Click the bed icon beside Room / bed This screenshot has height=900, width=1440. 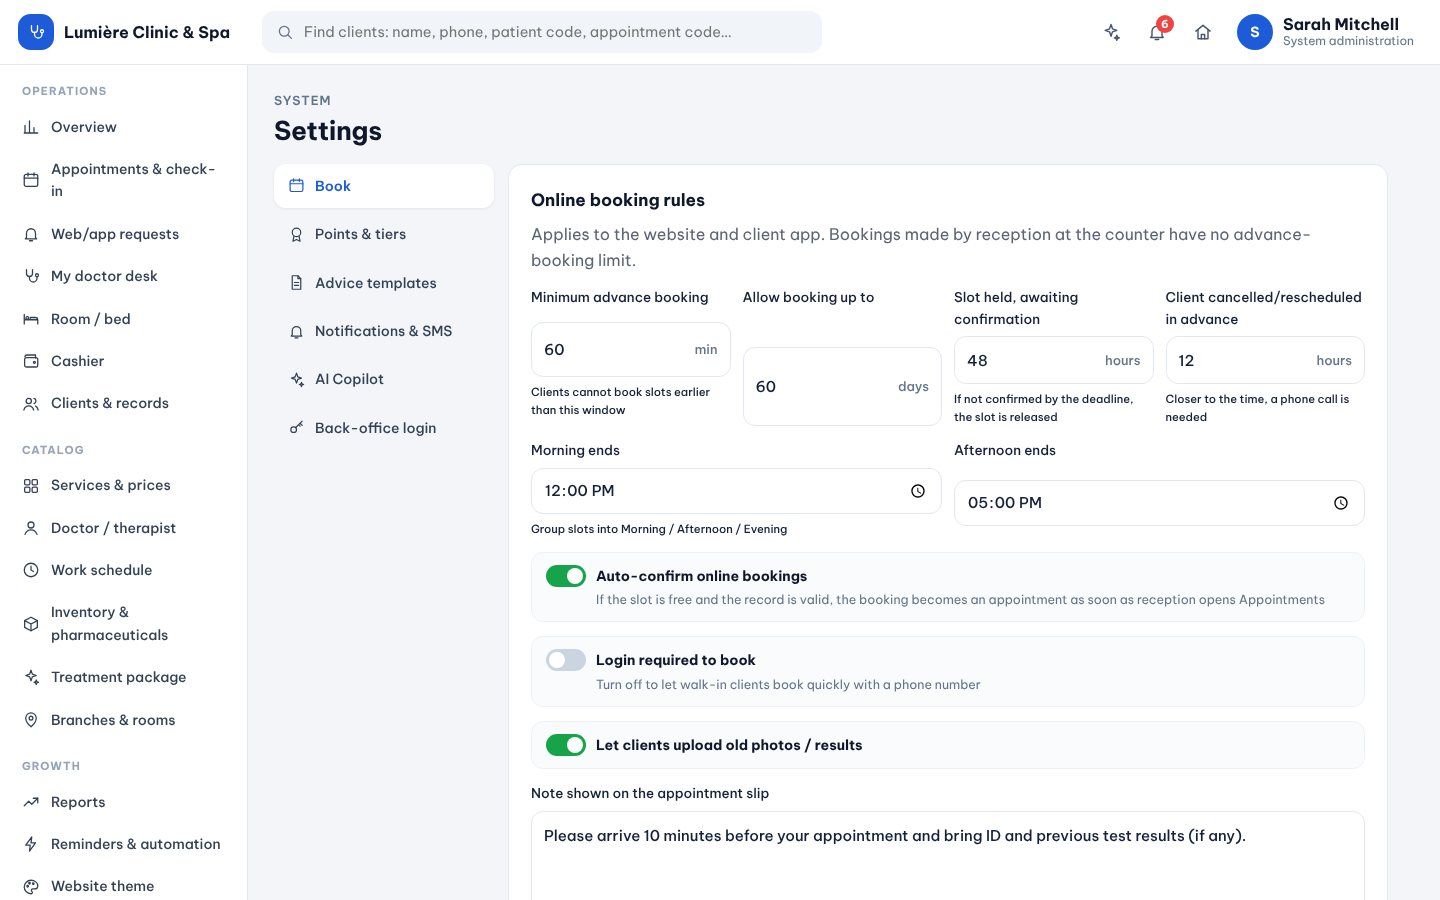pyautogui.click(x=31, y=319)
